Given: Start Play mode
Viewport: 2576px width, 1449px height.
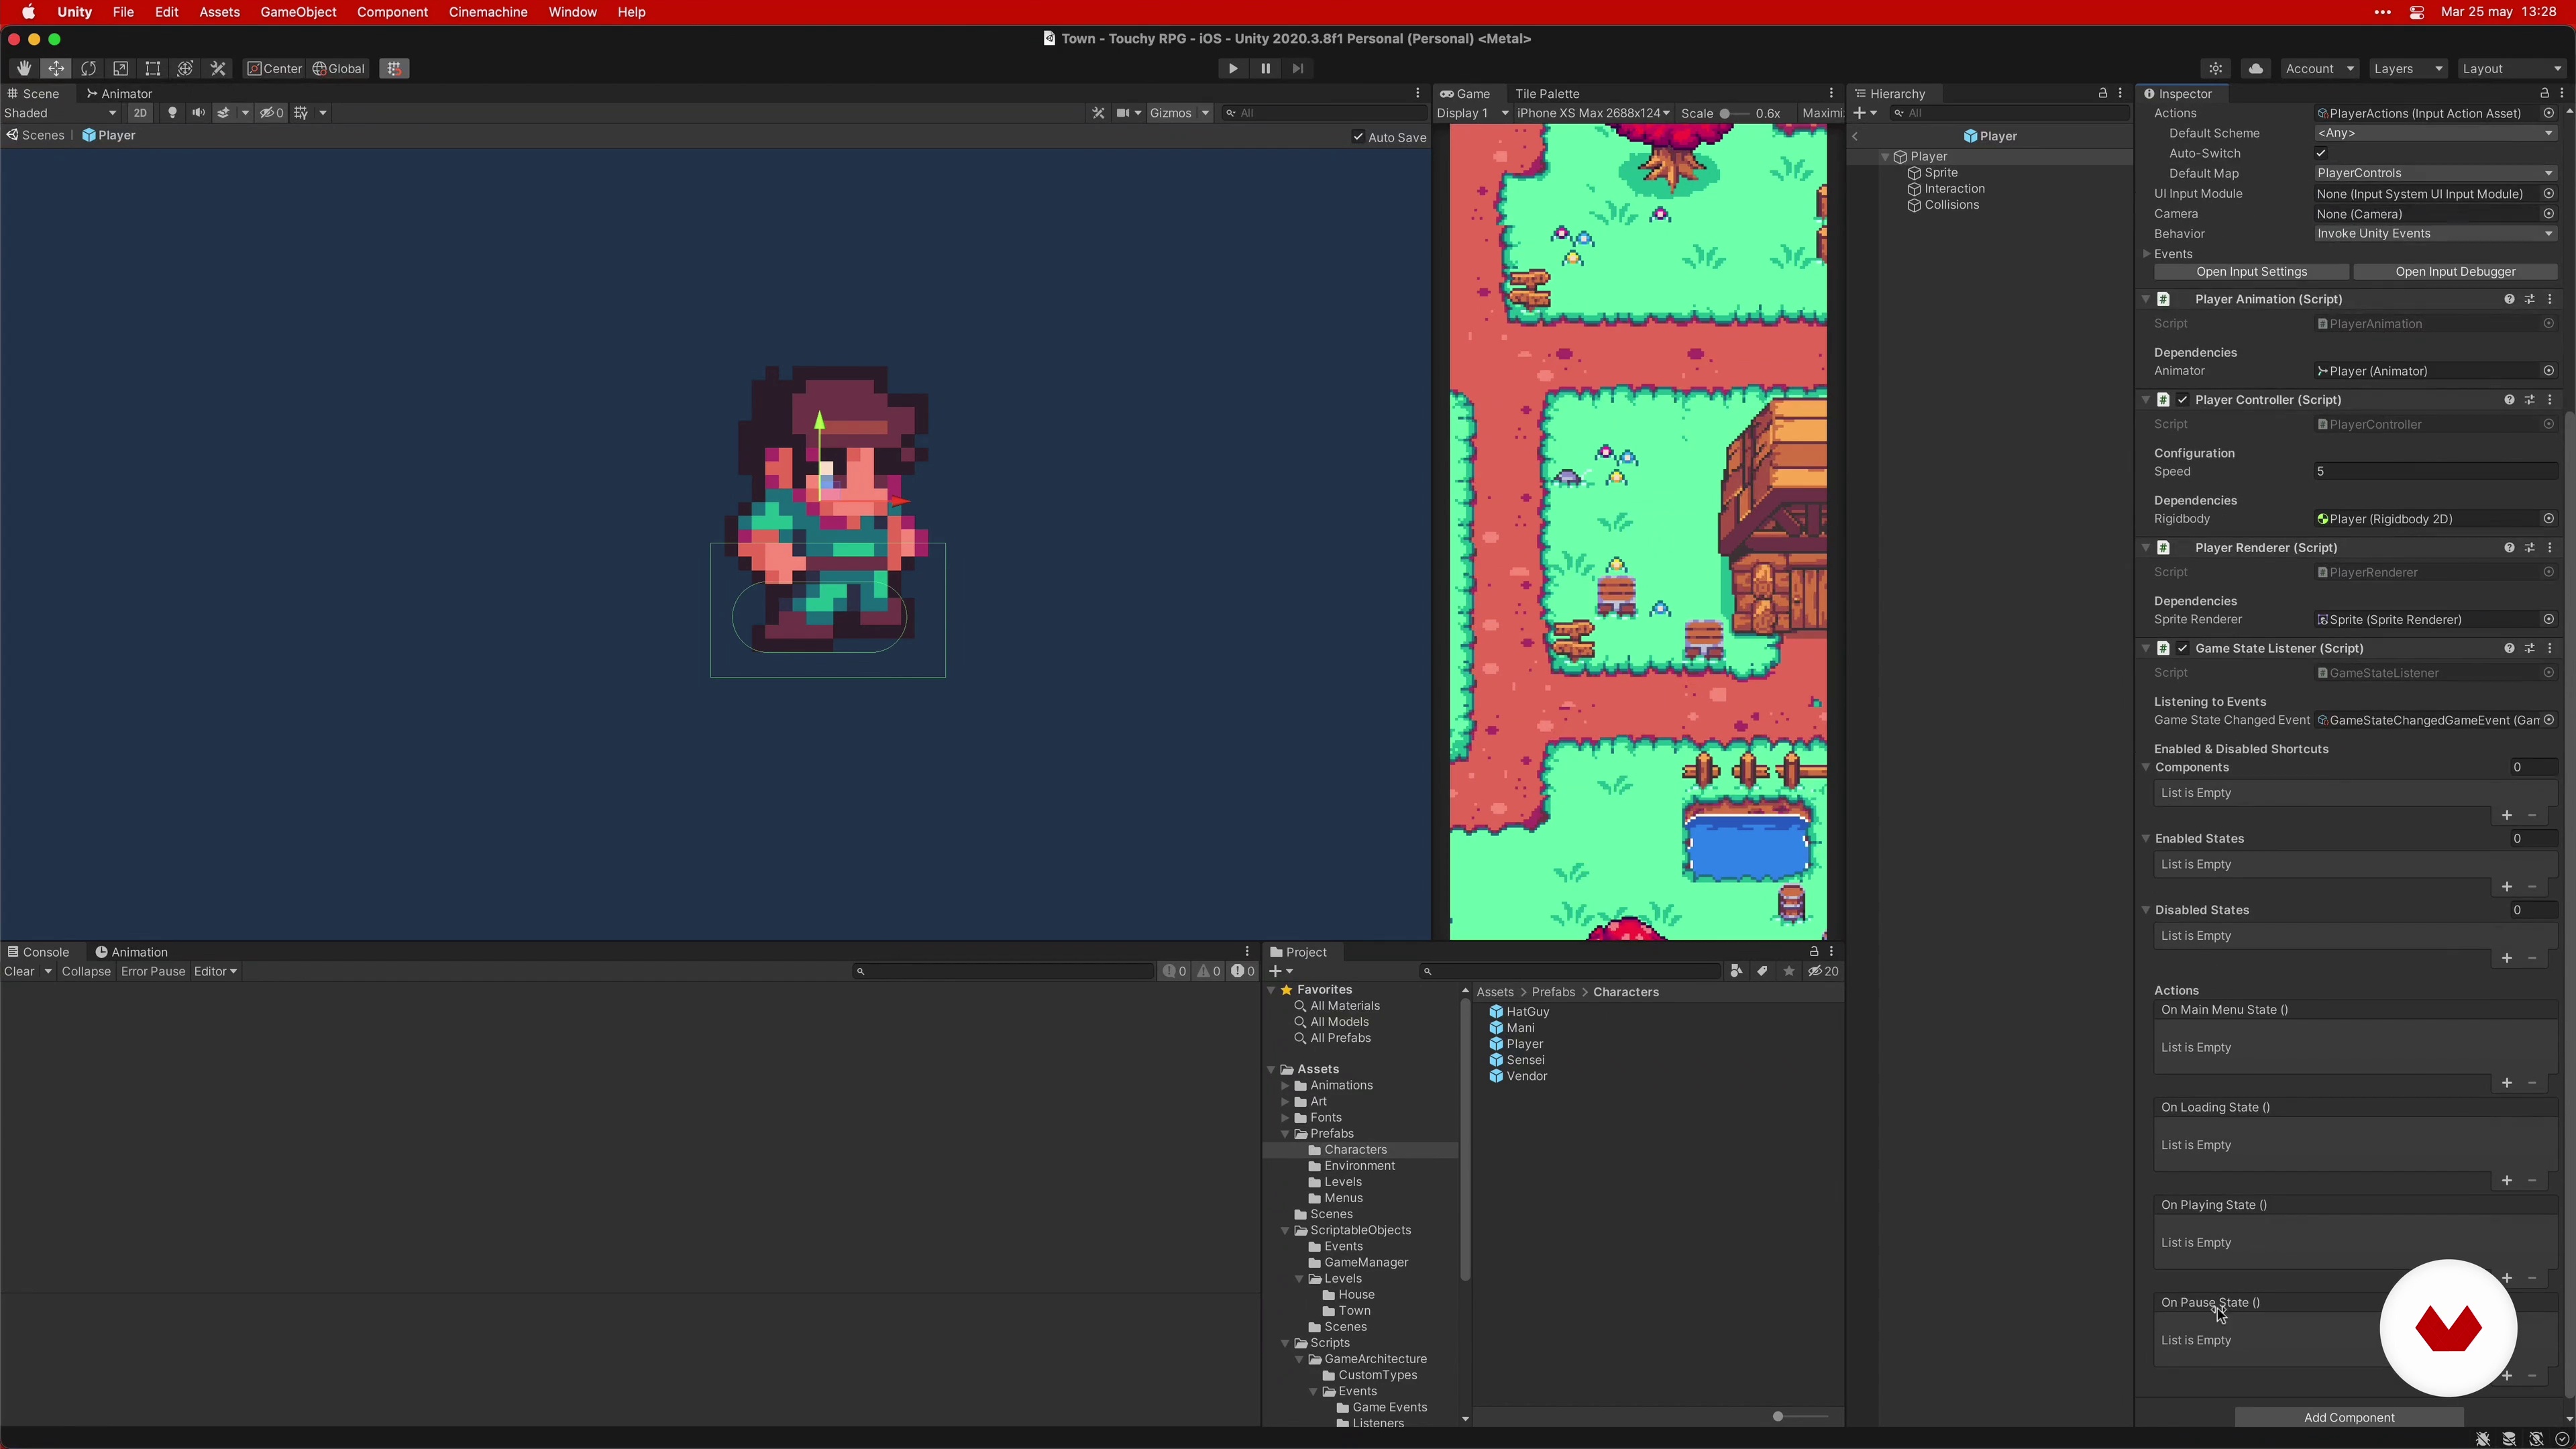Looking at the screenshot, I should click(1233, 69).
